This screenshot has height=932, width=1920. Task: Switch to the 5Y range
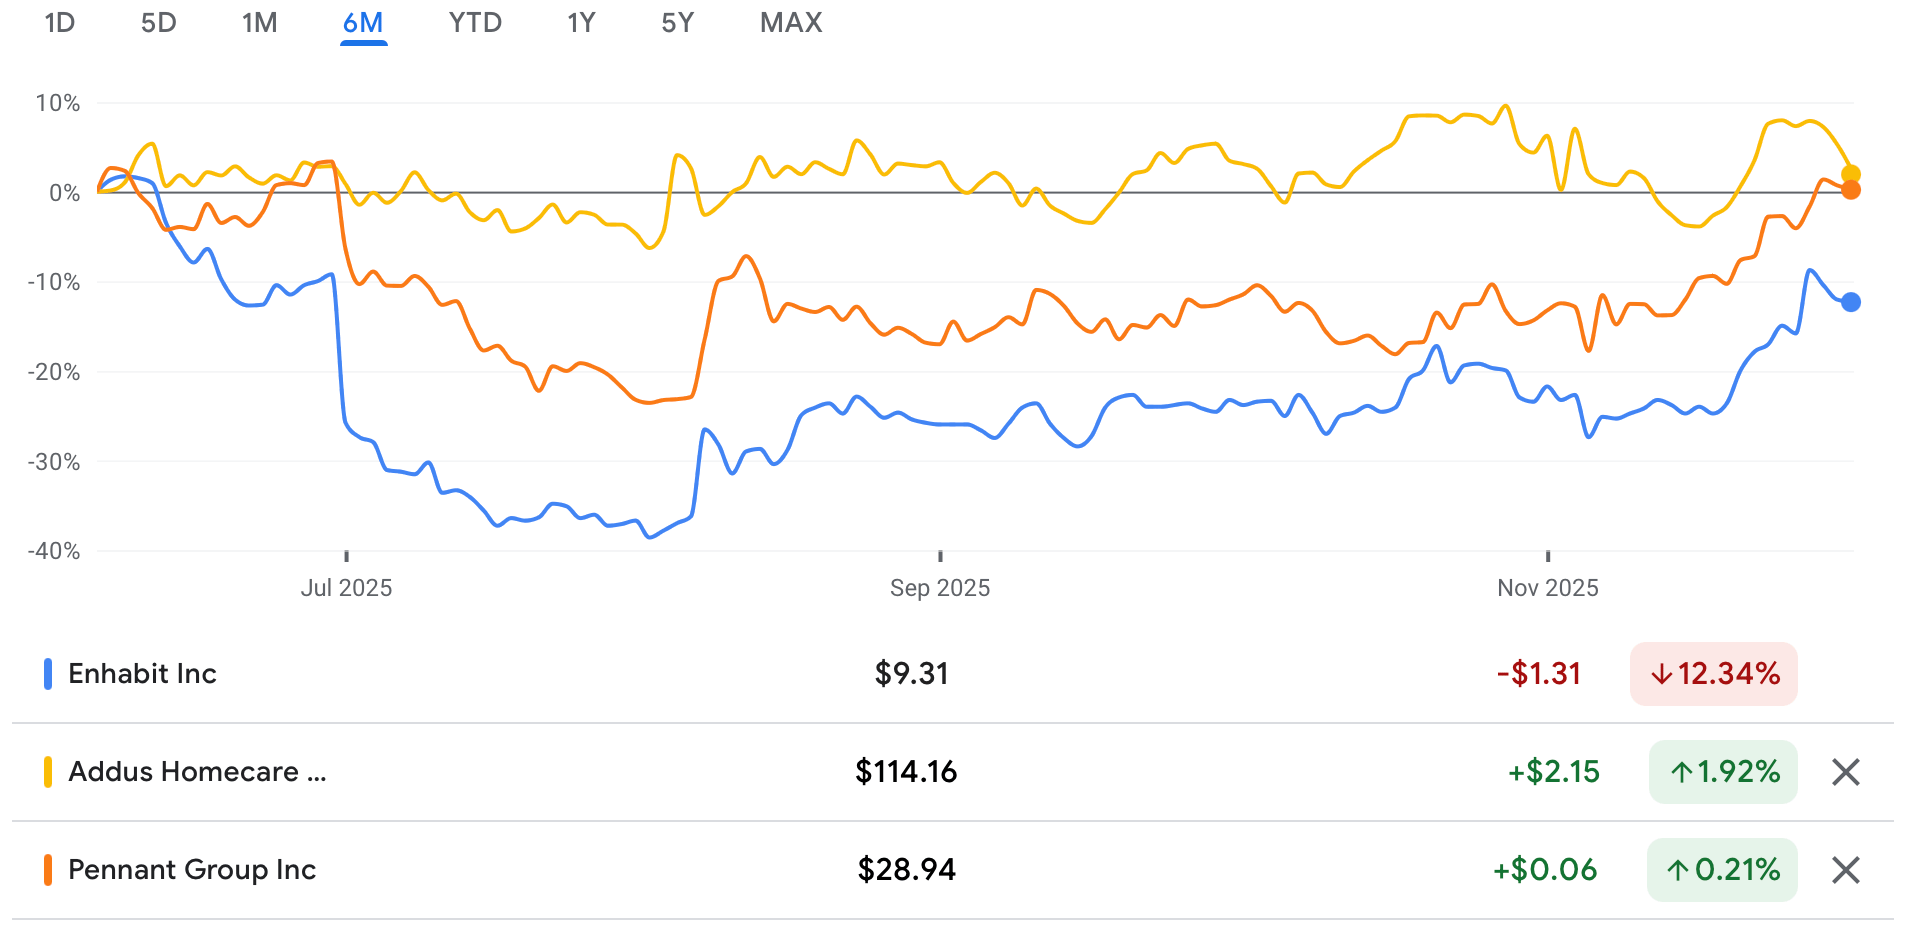point(677,23)
